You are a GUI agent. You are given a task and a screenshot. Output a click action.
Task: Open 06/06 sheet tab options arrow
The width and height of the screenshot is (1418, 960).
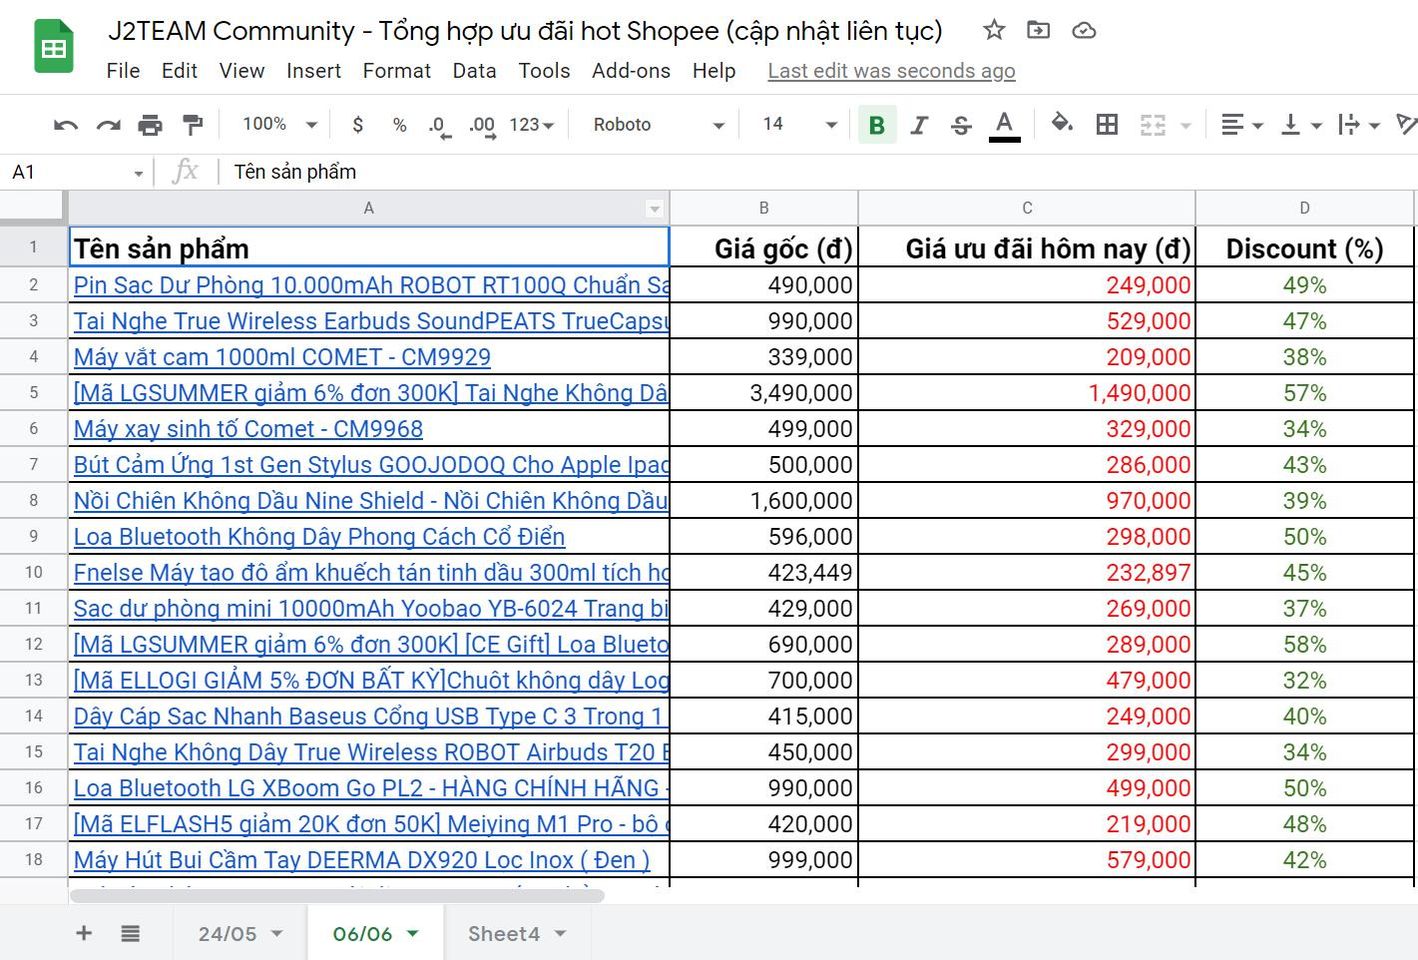pos(412,933)
